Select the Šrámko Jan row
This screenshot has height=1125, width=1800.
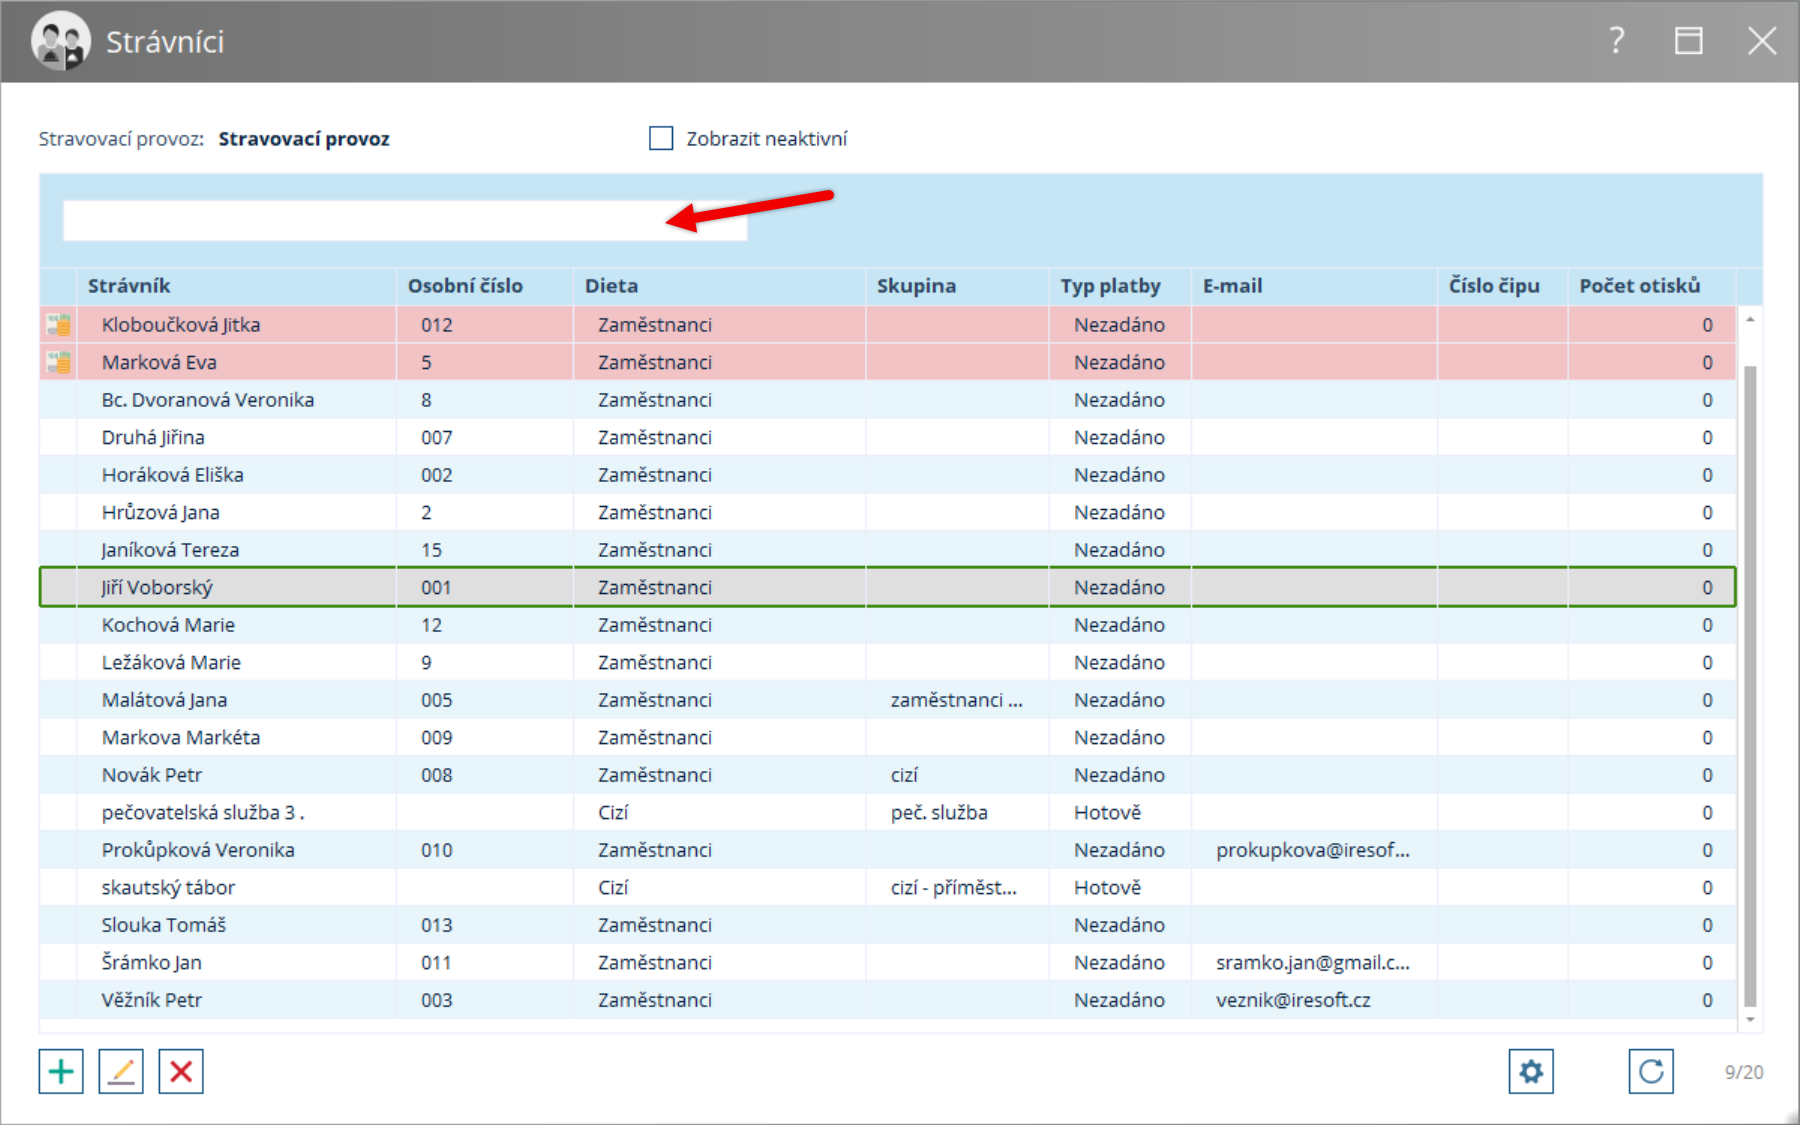pos(888,962)
